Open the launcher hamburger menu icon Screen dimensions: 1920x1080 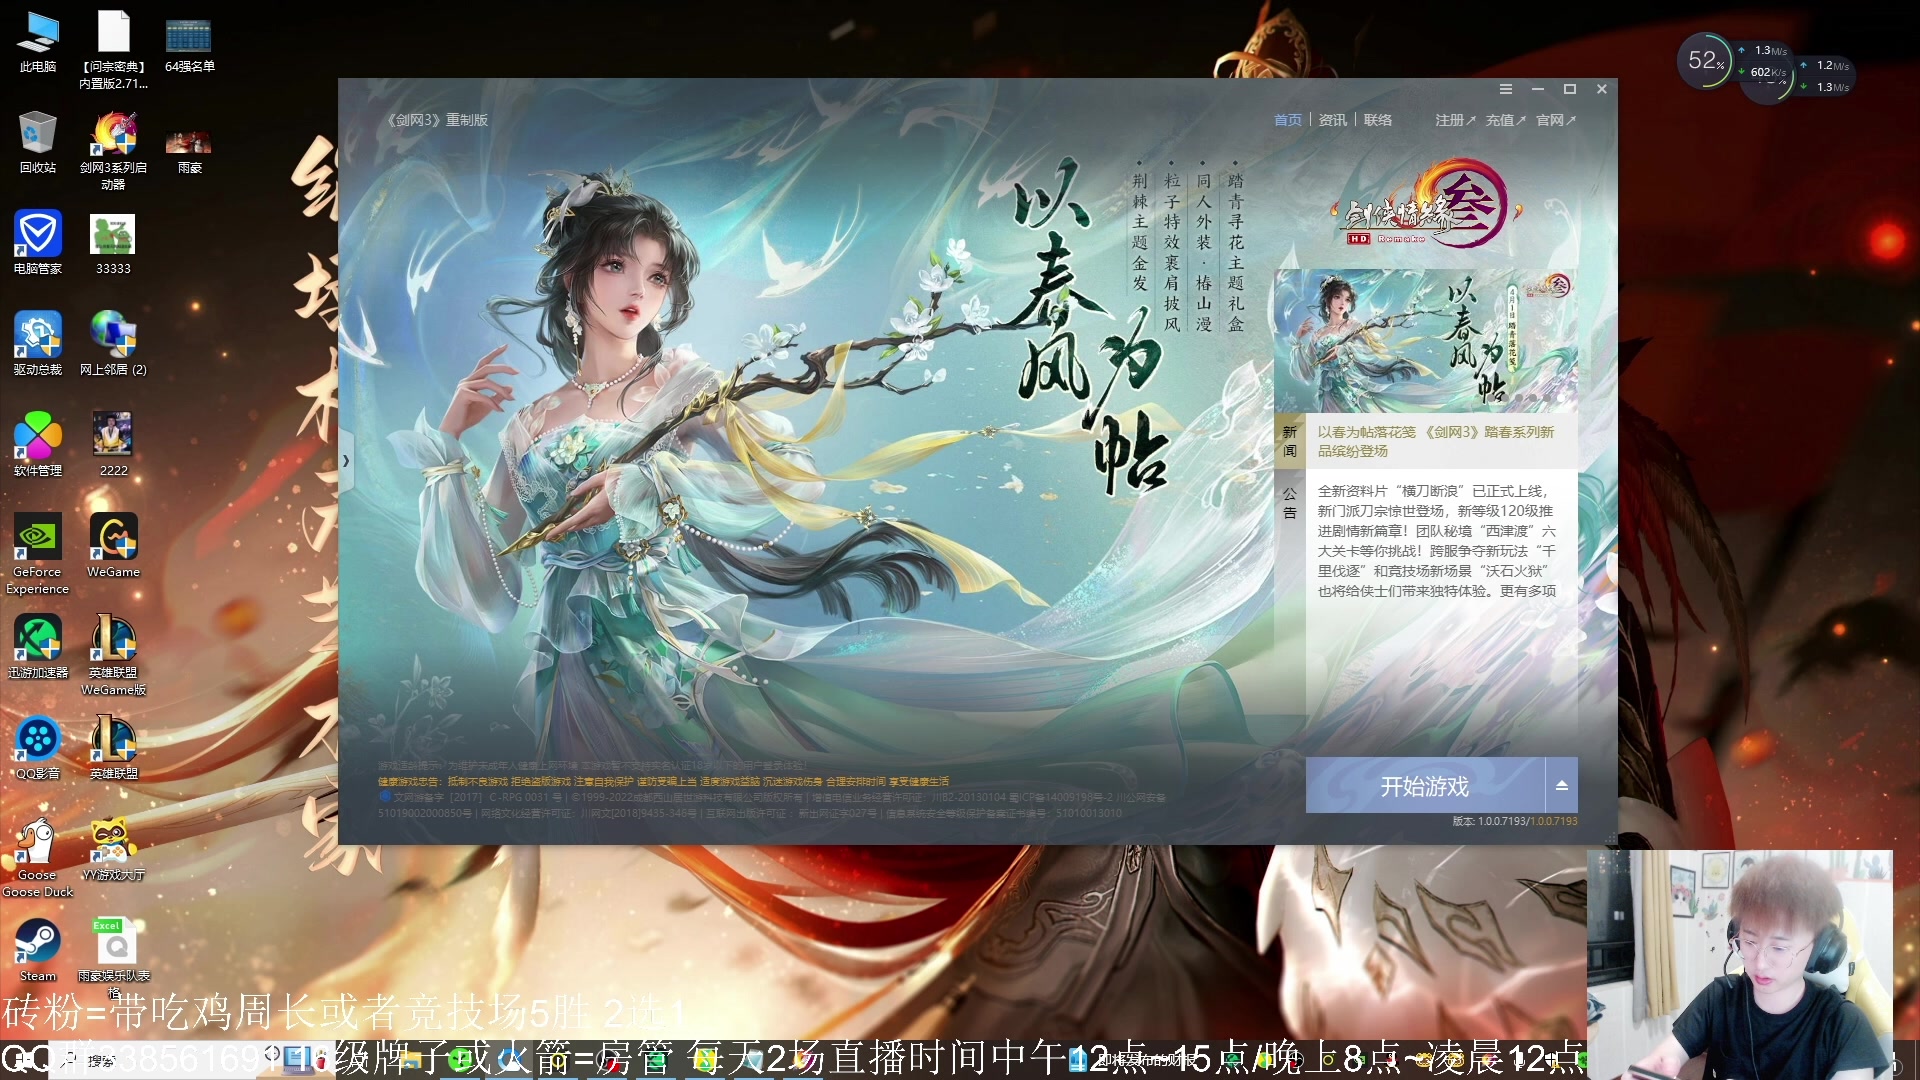pyautogui.click(x=1505, y=89)
